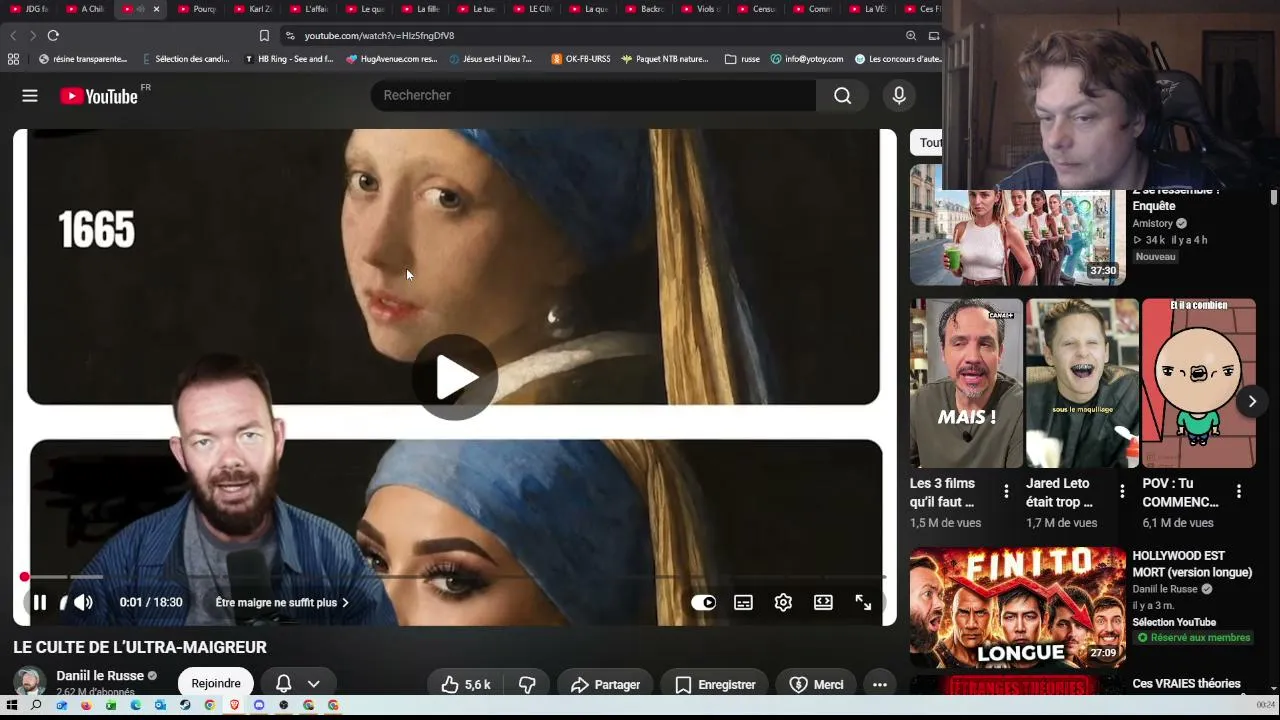Image resolution: width=1280 pixels, height=720 pixels.
Task: Open the Windows Start menu
Action: pos(13,705)
